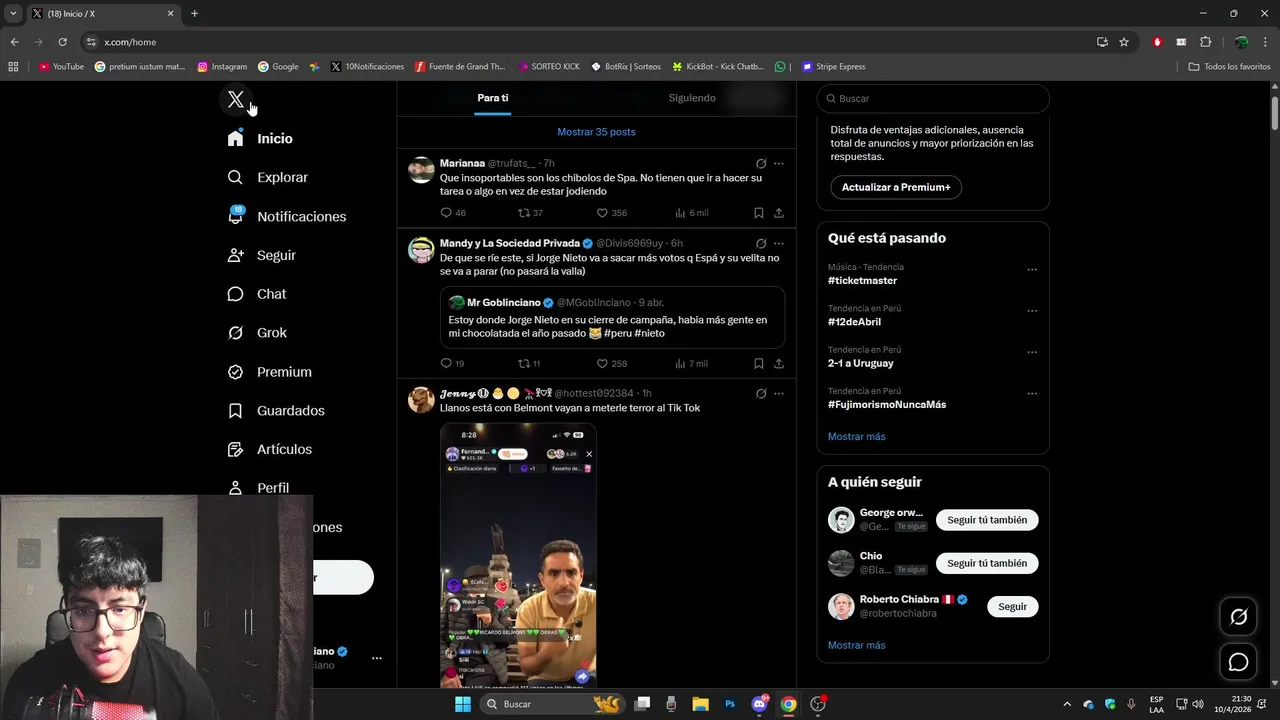Open more options on Mandy's post

[x=779, y=243]
